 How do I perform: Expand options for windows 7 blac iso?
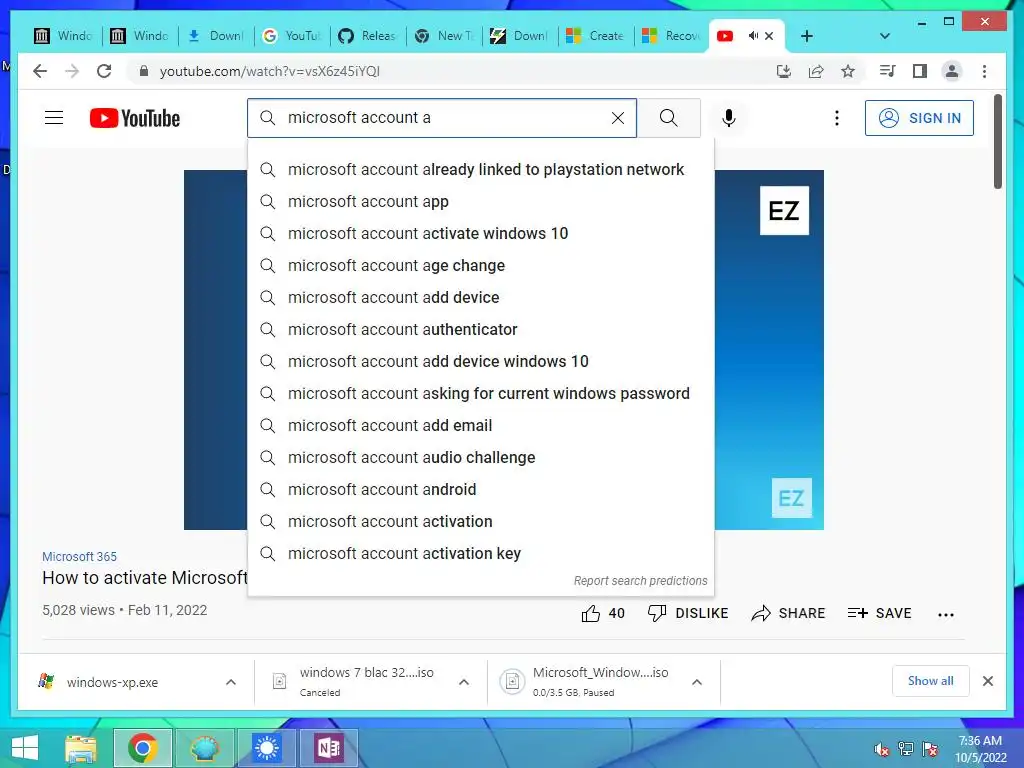click(x=464, y=682)
